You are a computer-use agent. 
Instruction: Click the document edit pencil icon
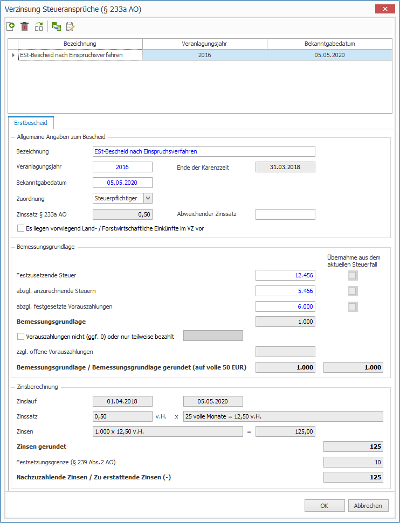[x=70, y=26]
